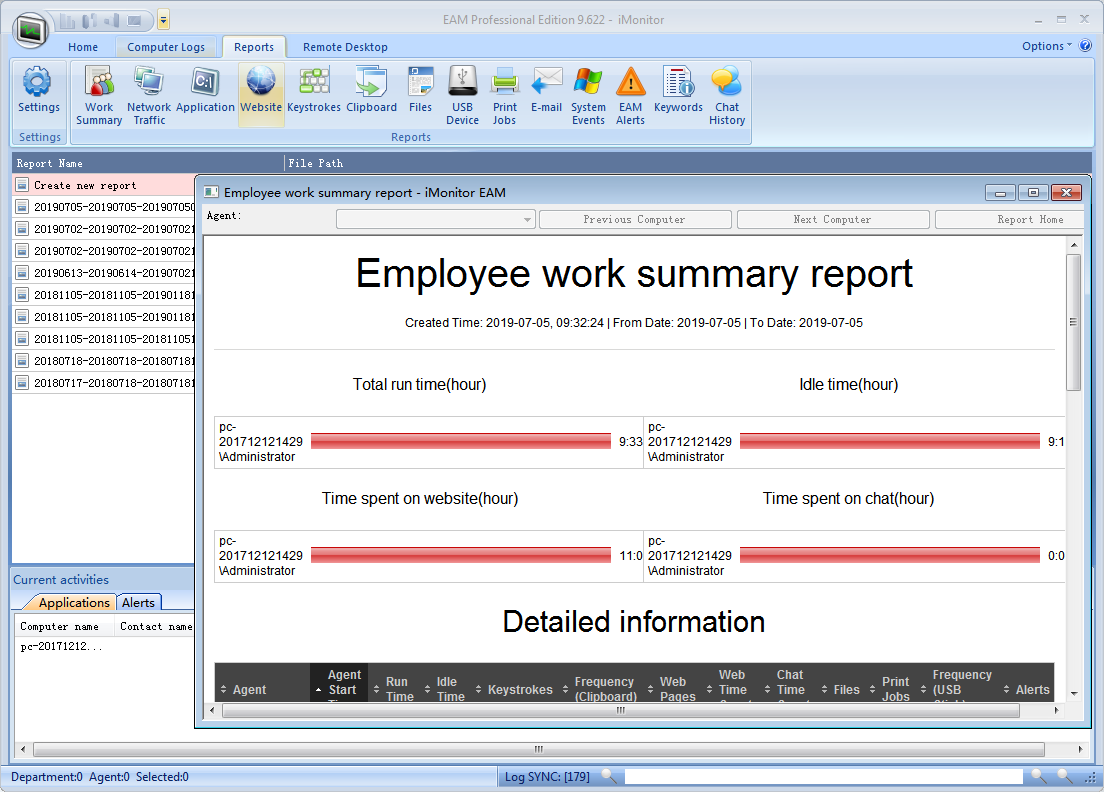Switch to the Alerts tab in Current activities
Image resolution: width=1104 pixels, height=792 pixels.
[x=138, y=603]
